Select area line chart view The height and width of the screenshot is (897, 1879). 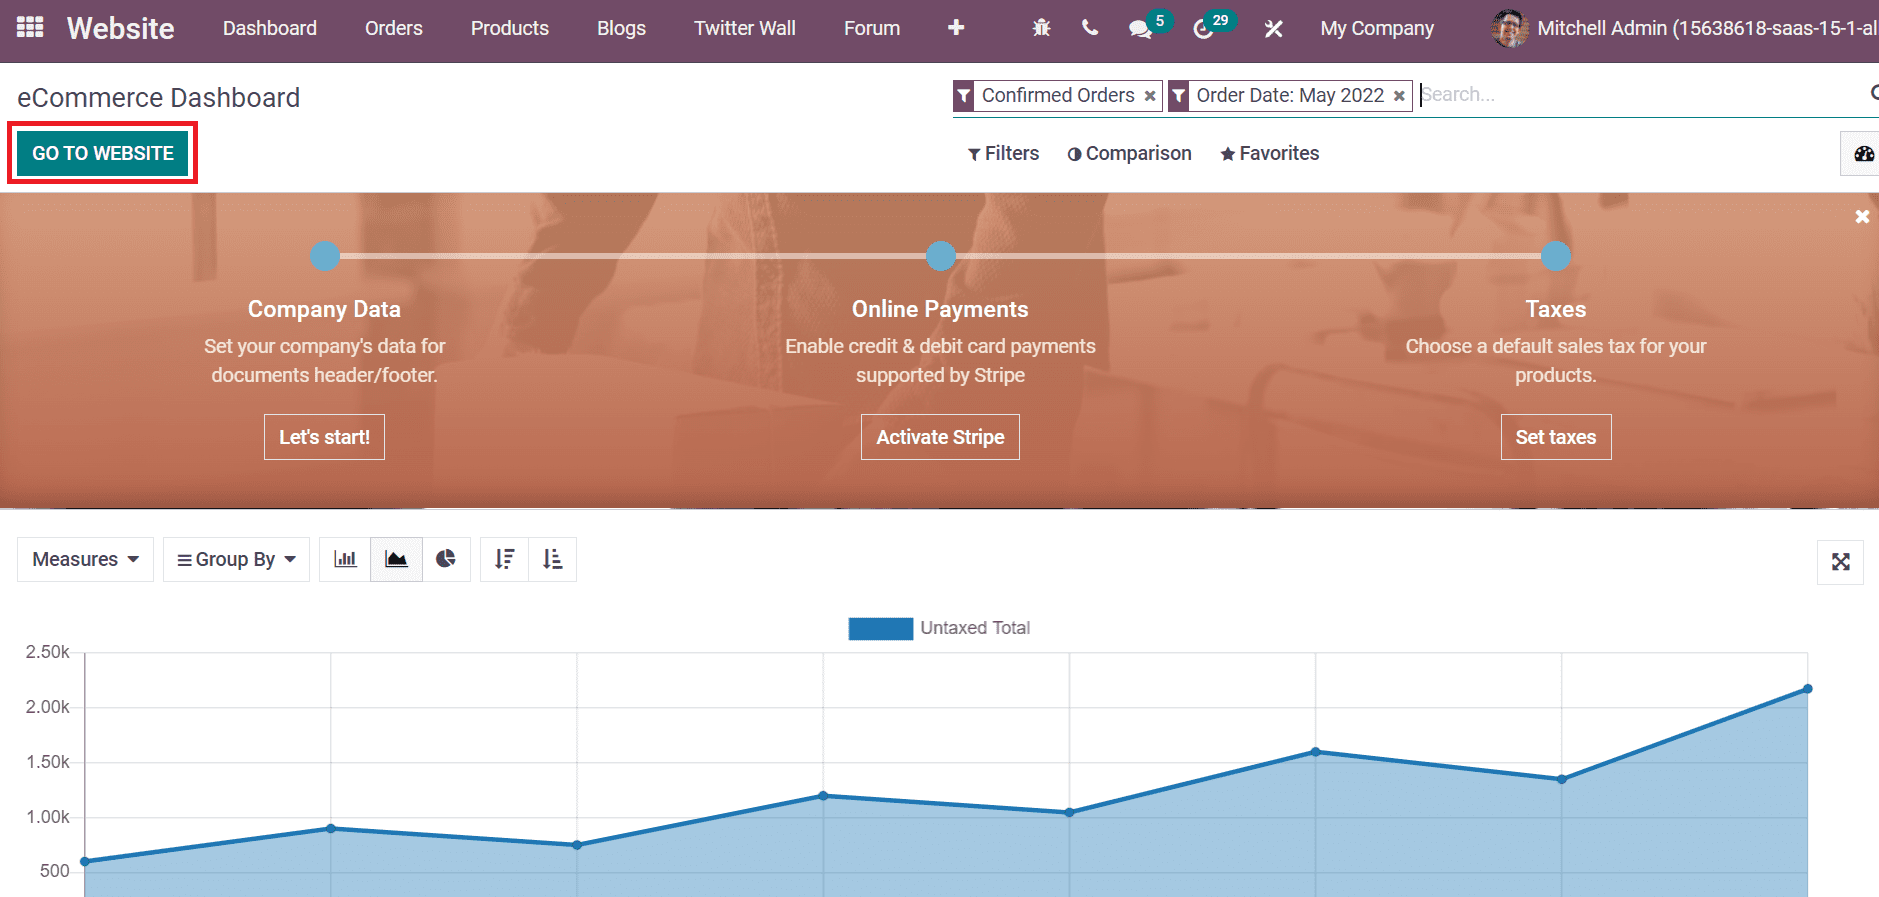pos(396,559)
